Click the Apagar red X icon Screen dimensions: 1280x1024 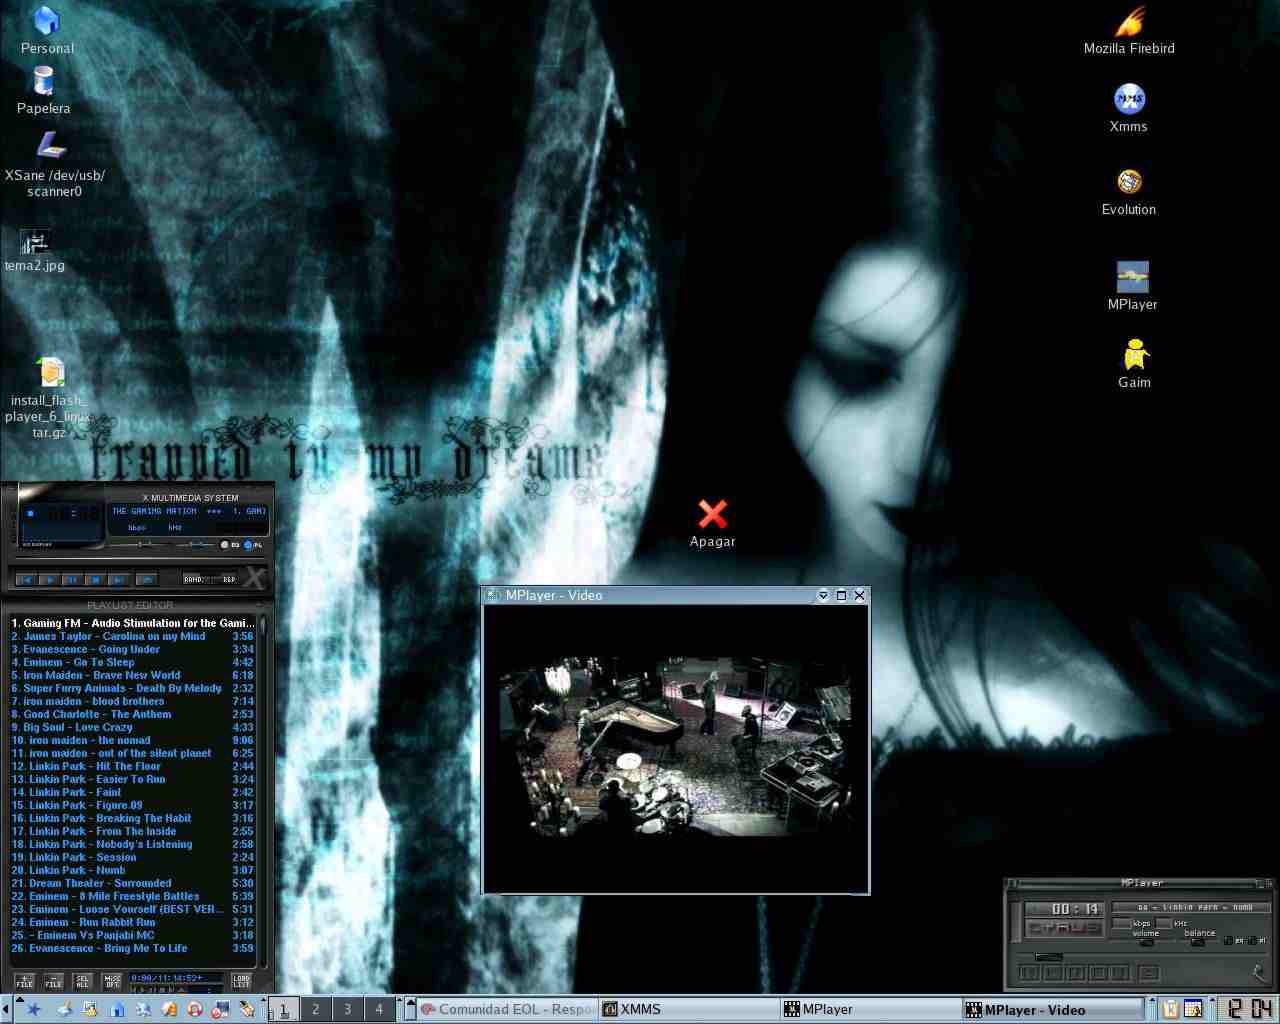coord(712,515)
